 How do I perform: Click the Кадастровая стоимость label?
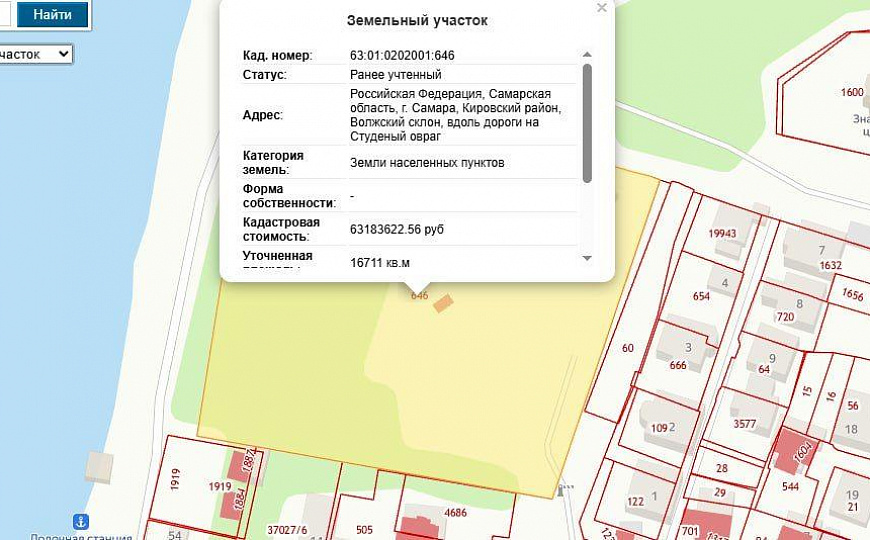pyautogui.click(x=281, y=229)
